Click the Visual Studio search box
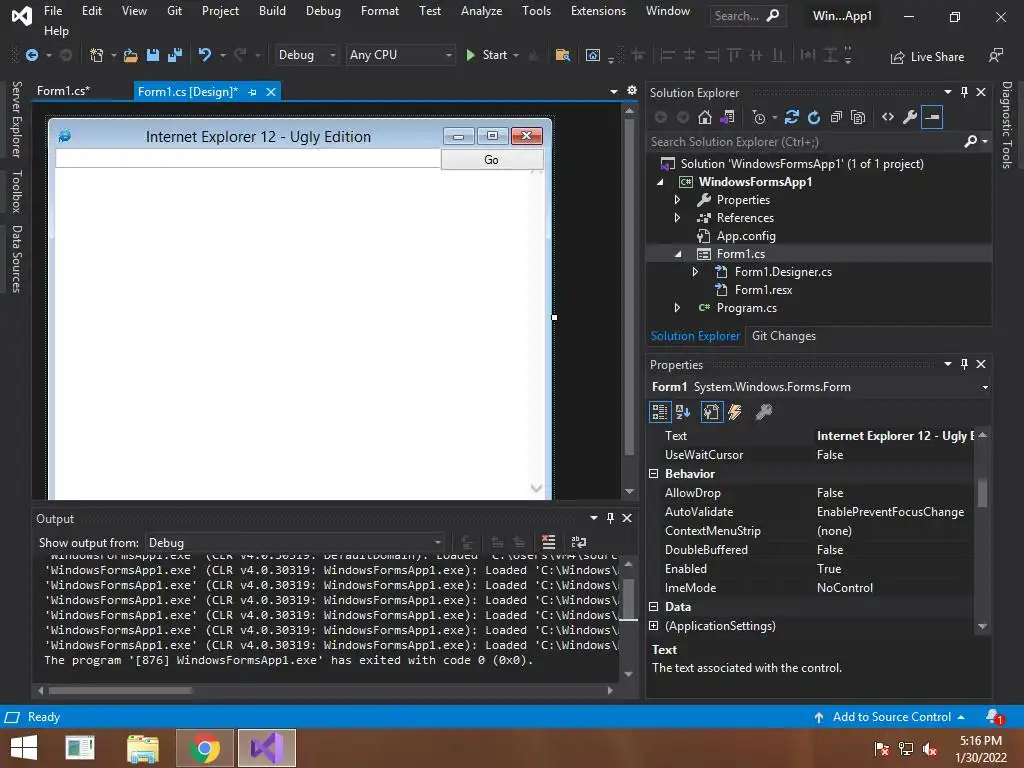 click(747, 16)
